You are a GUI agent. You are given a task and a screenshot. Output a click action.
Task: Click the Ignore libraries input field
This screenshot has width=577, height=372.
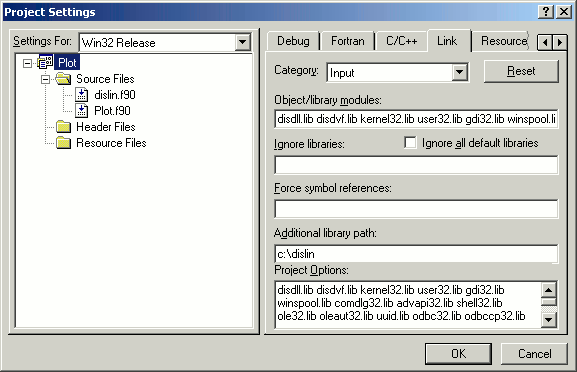tap(416, 165)
